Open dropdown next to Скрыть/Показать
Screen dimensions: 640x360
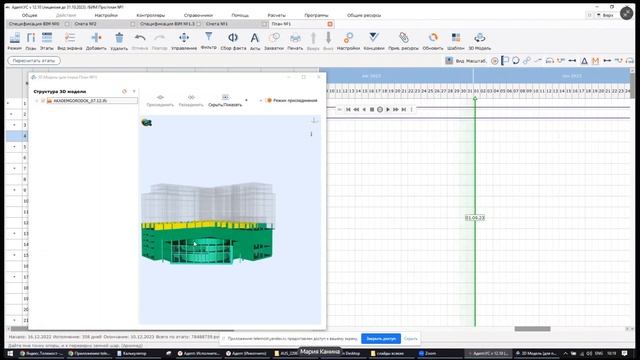point(246,100)
